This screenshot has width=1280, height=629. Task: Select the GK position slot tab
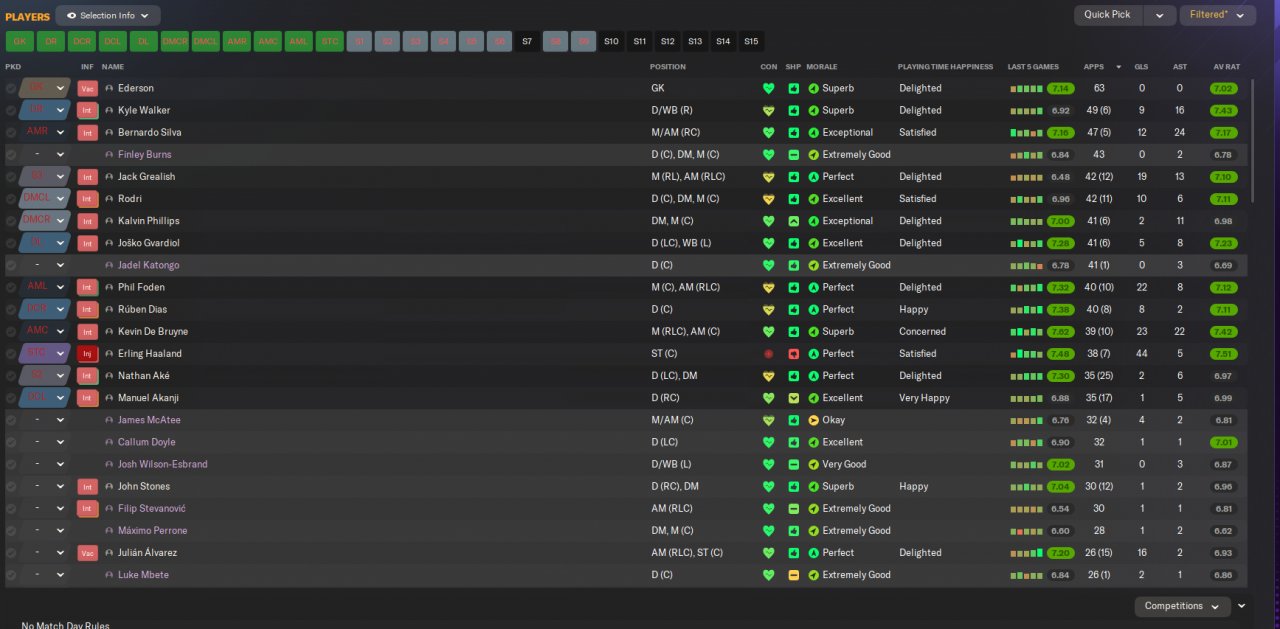click(x=20, y=42)
